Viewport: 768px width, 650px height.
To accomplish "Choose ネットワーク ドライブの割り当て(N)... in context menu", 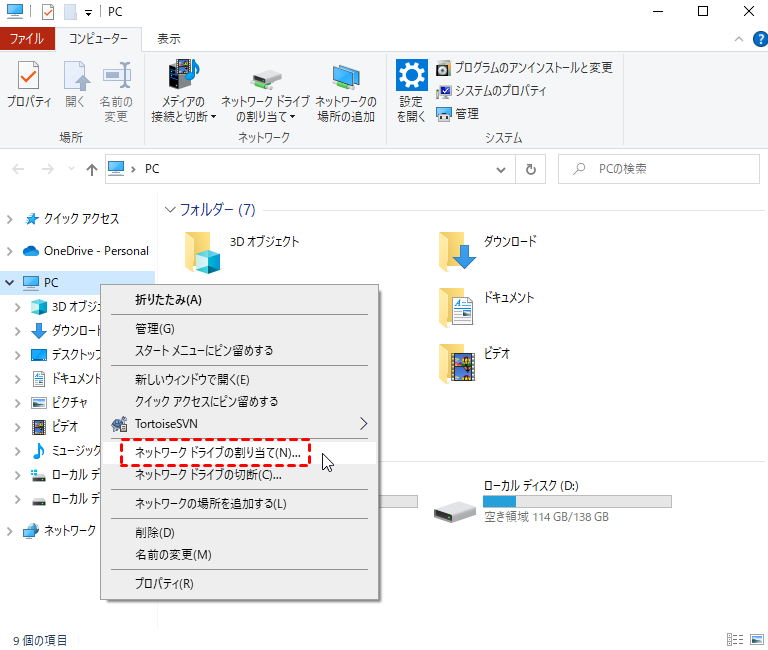I will (240, 453).
